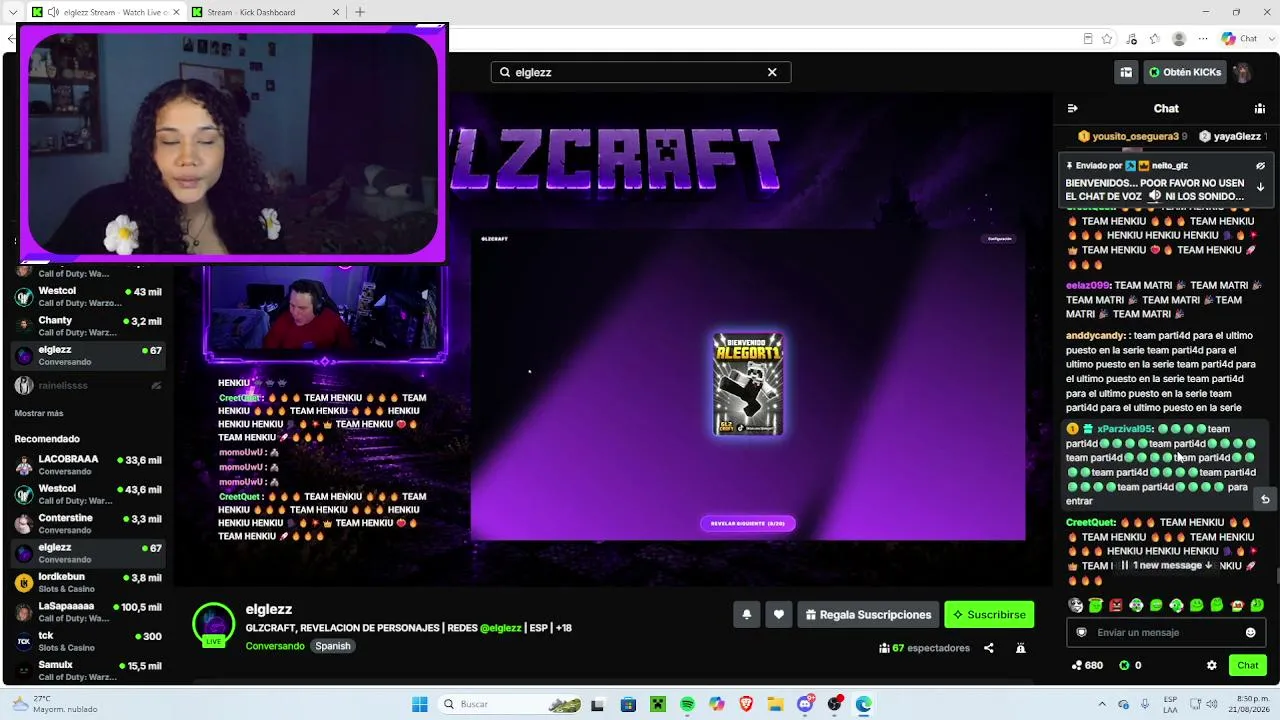Open tck Slots & Casino channel
Viewport: 1280px width, 720px height.
(88, 641)
